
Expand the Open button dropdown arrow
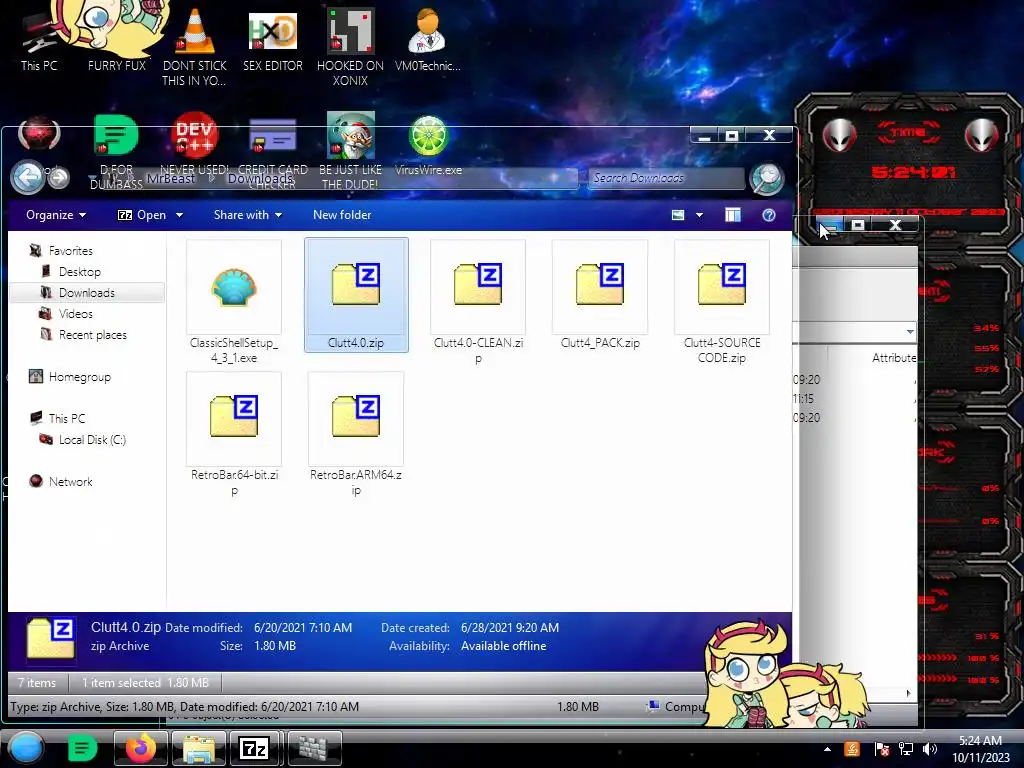179,215
